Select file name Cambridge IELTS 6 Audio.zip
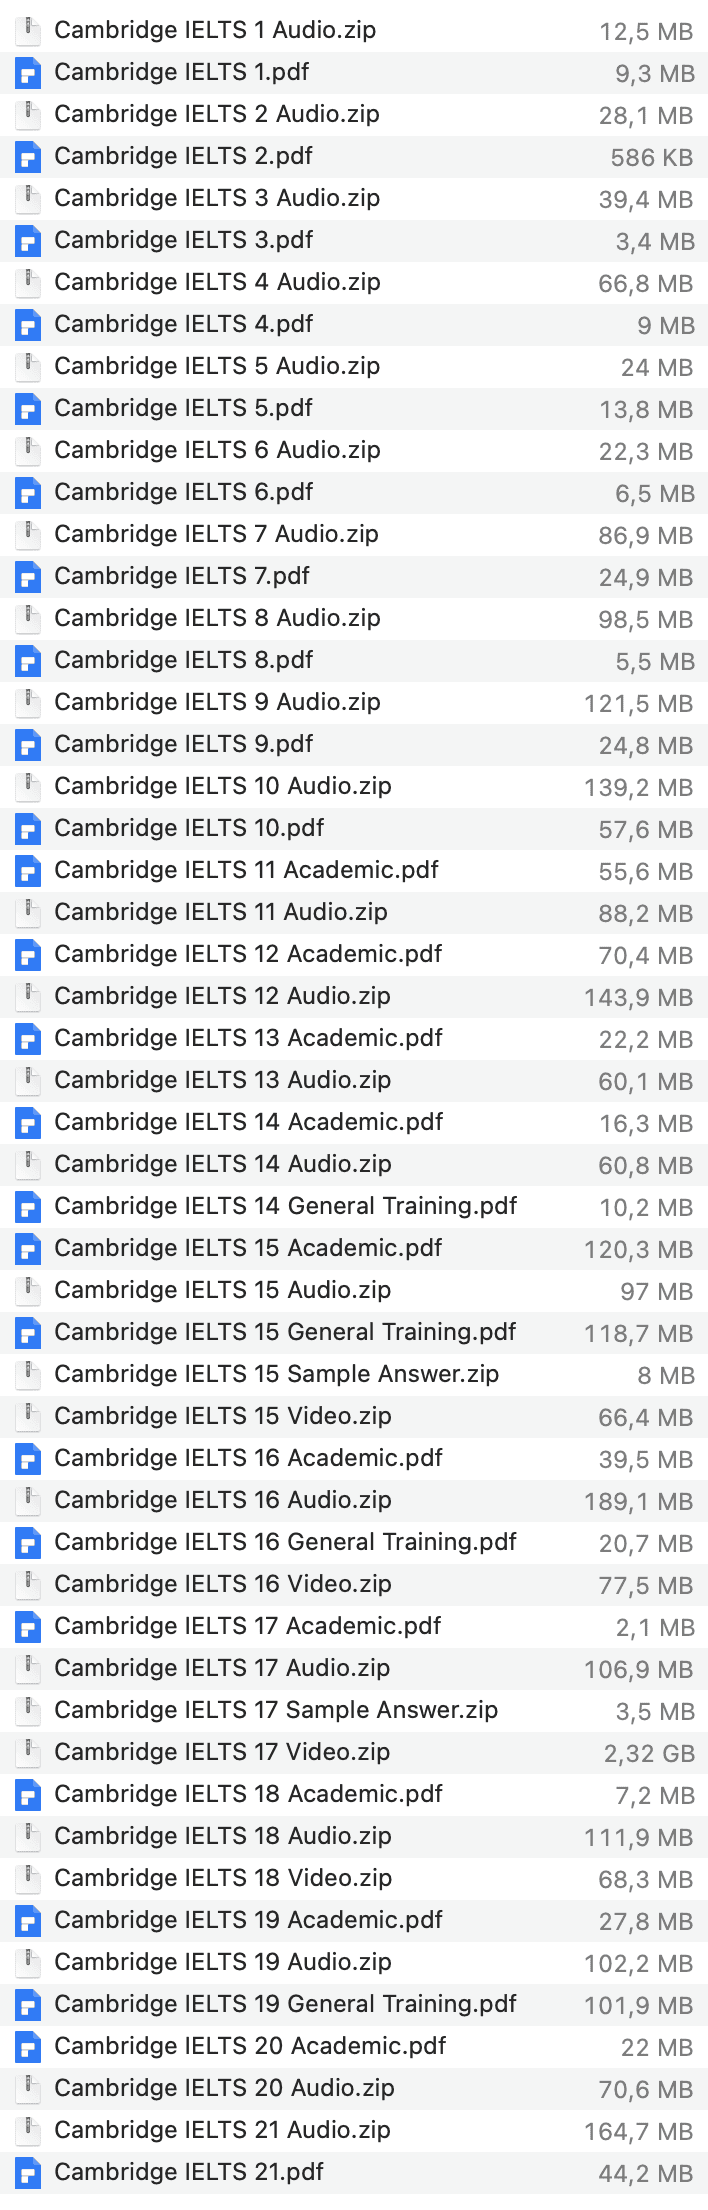708x2210 pixels. 218,450
